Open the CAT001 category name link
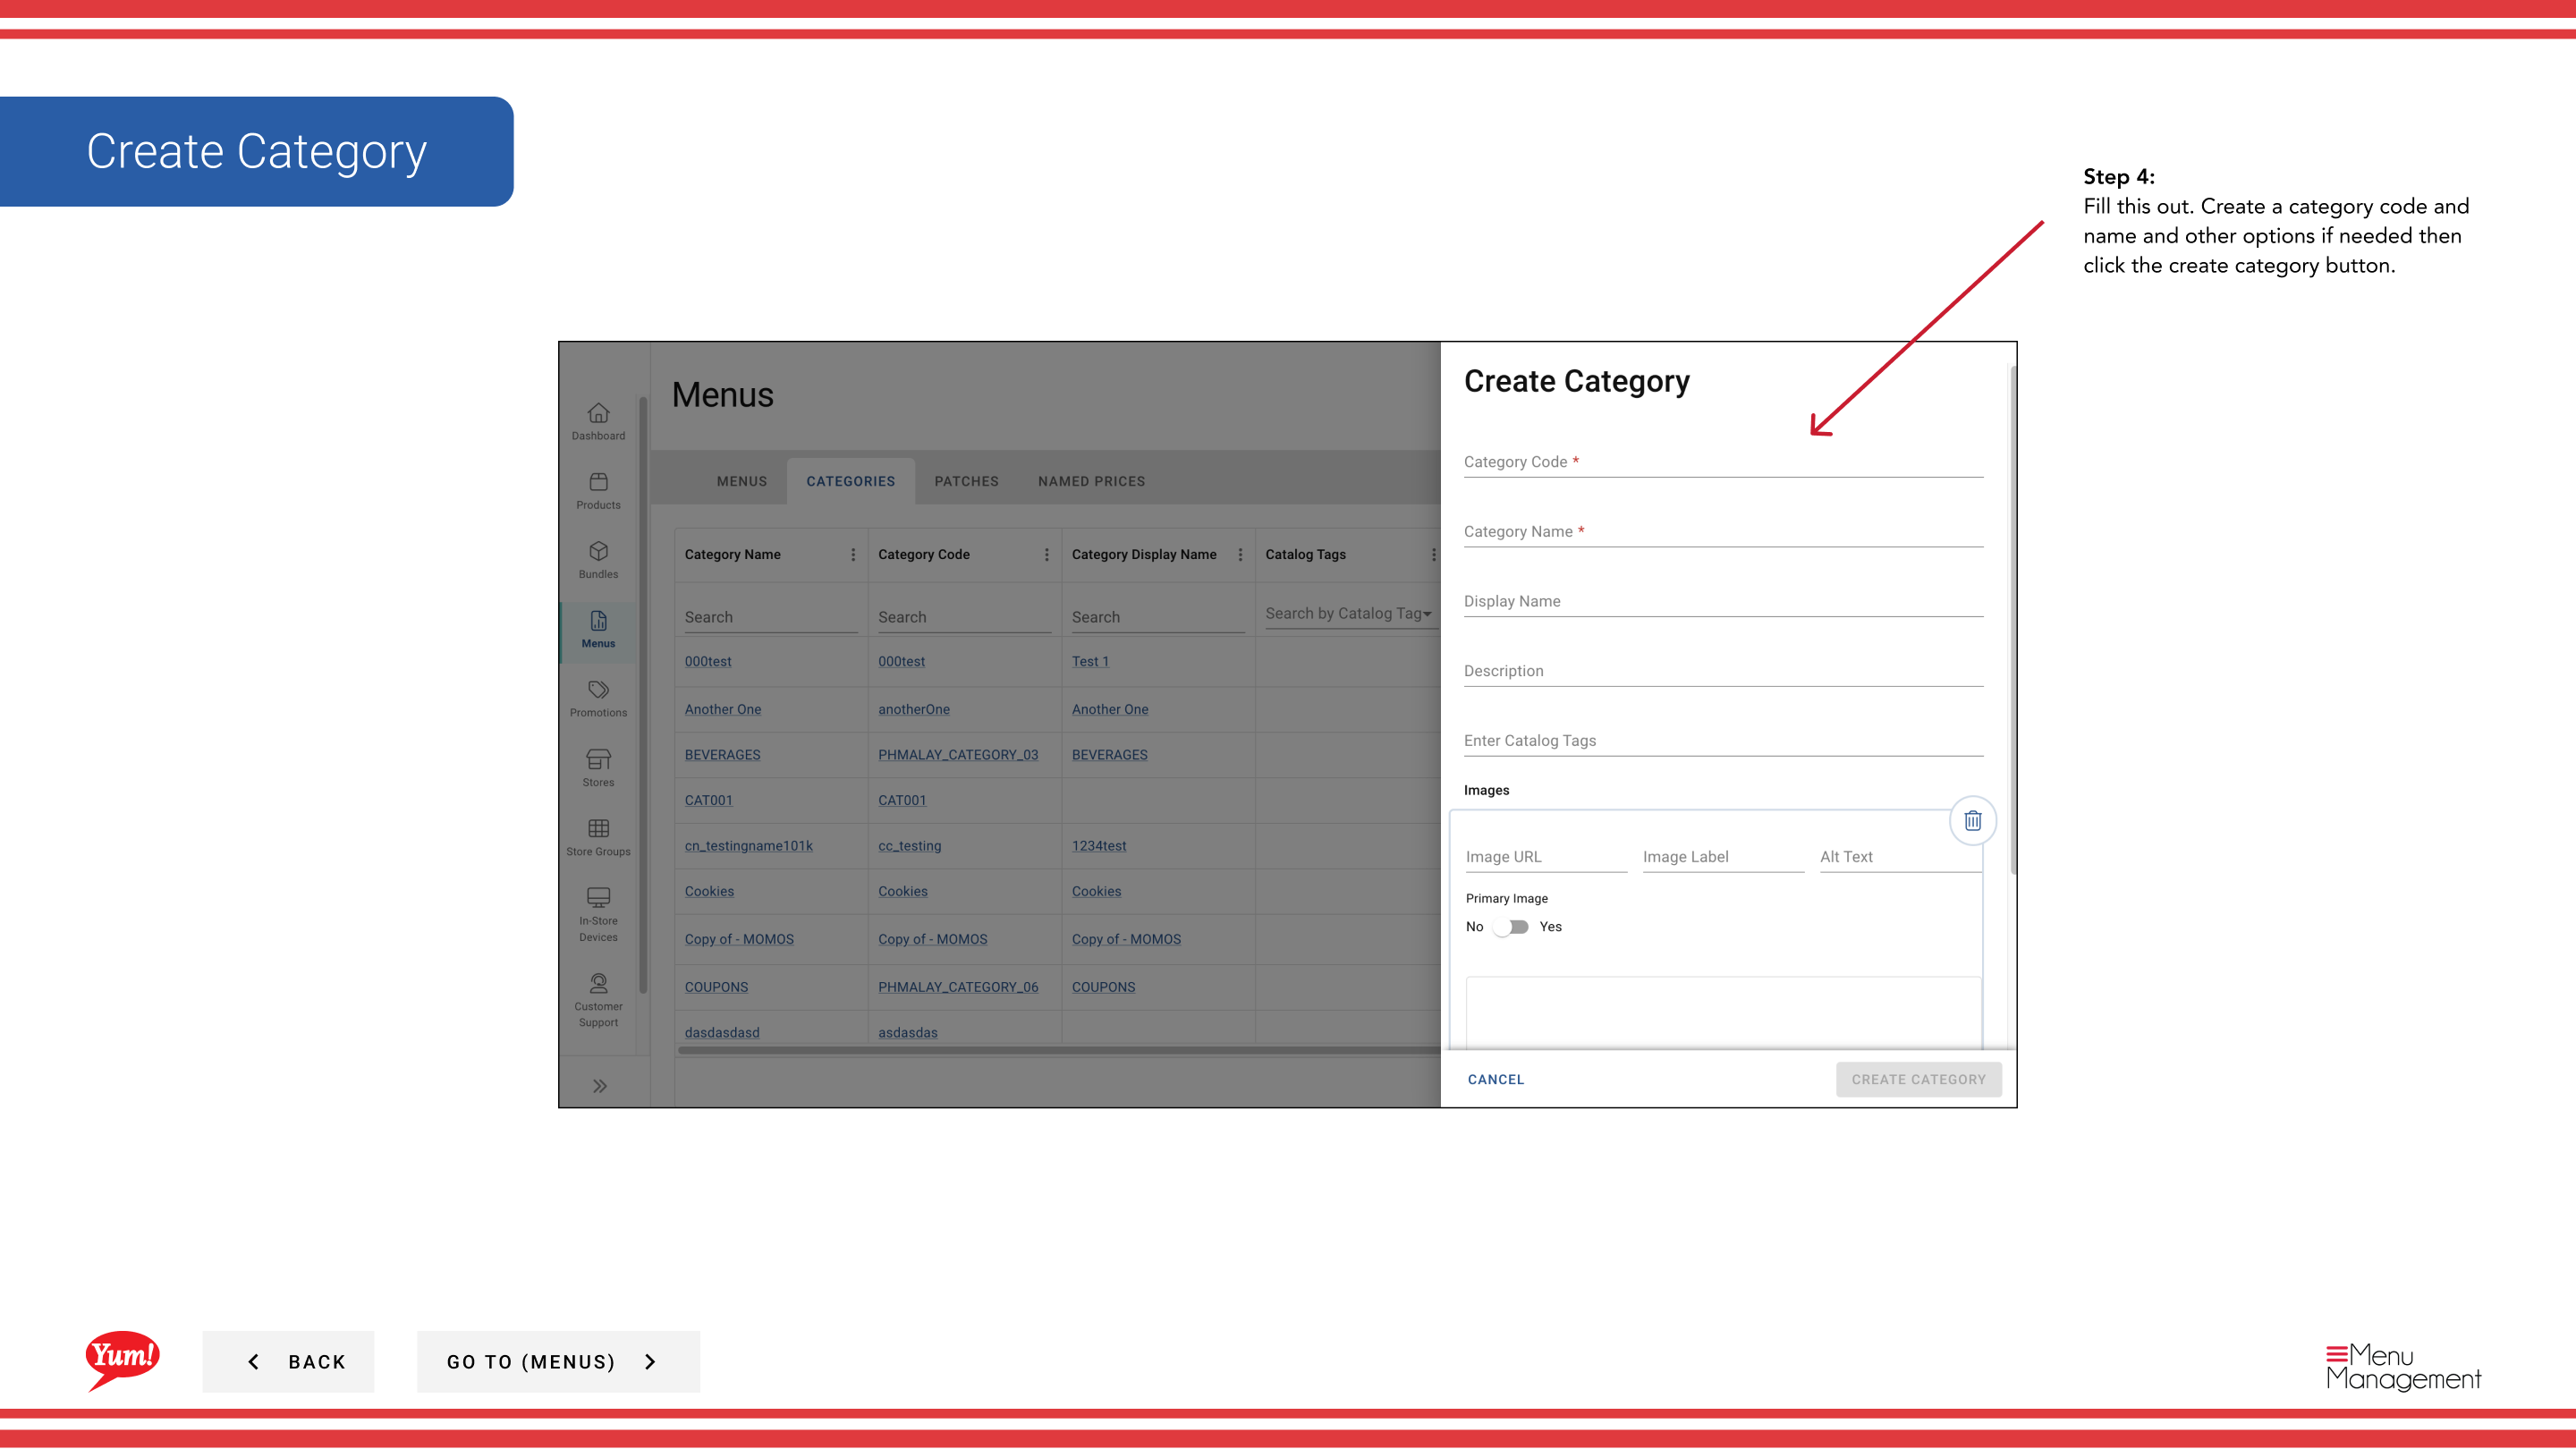The image size is (2576, 1449). (708, 801)
